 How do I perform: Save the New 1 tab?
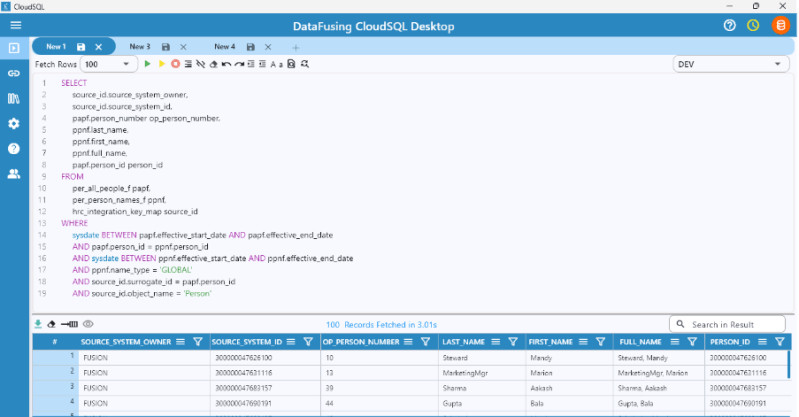[81, 47]
